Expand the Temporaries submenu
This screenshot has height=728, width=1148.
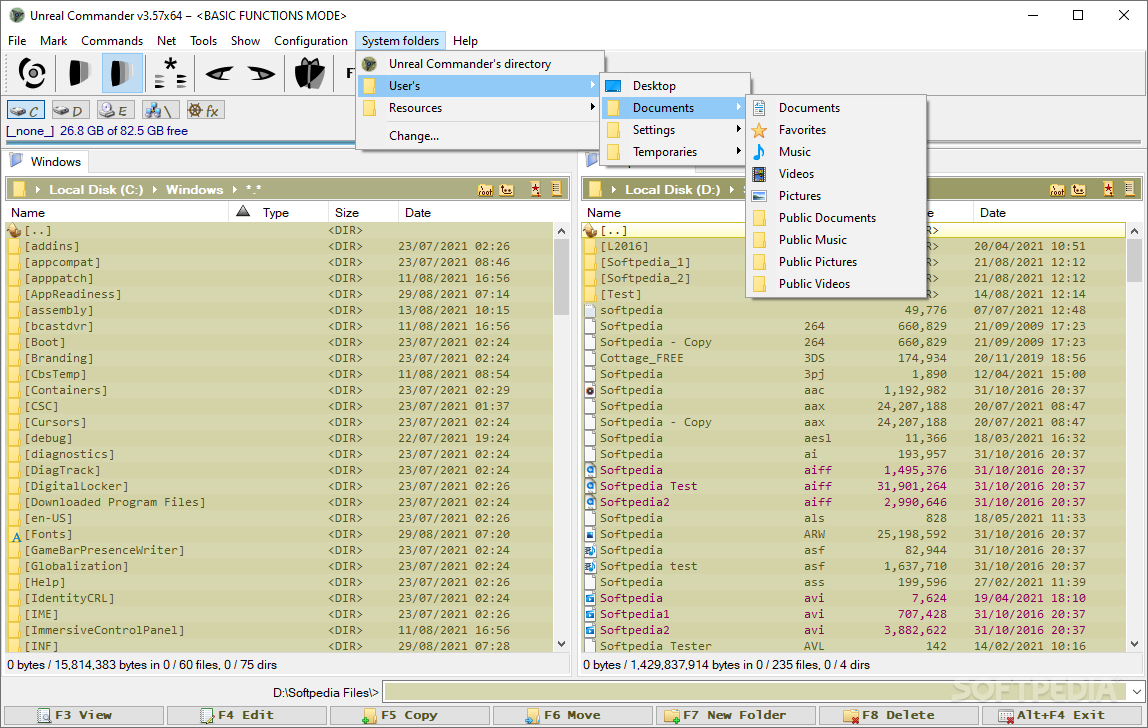674,152
